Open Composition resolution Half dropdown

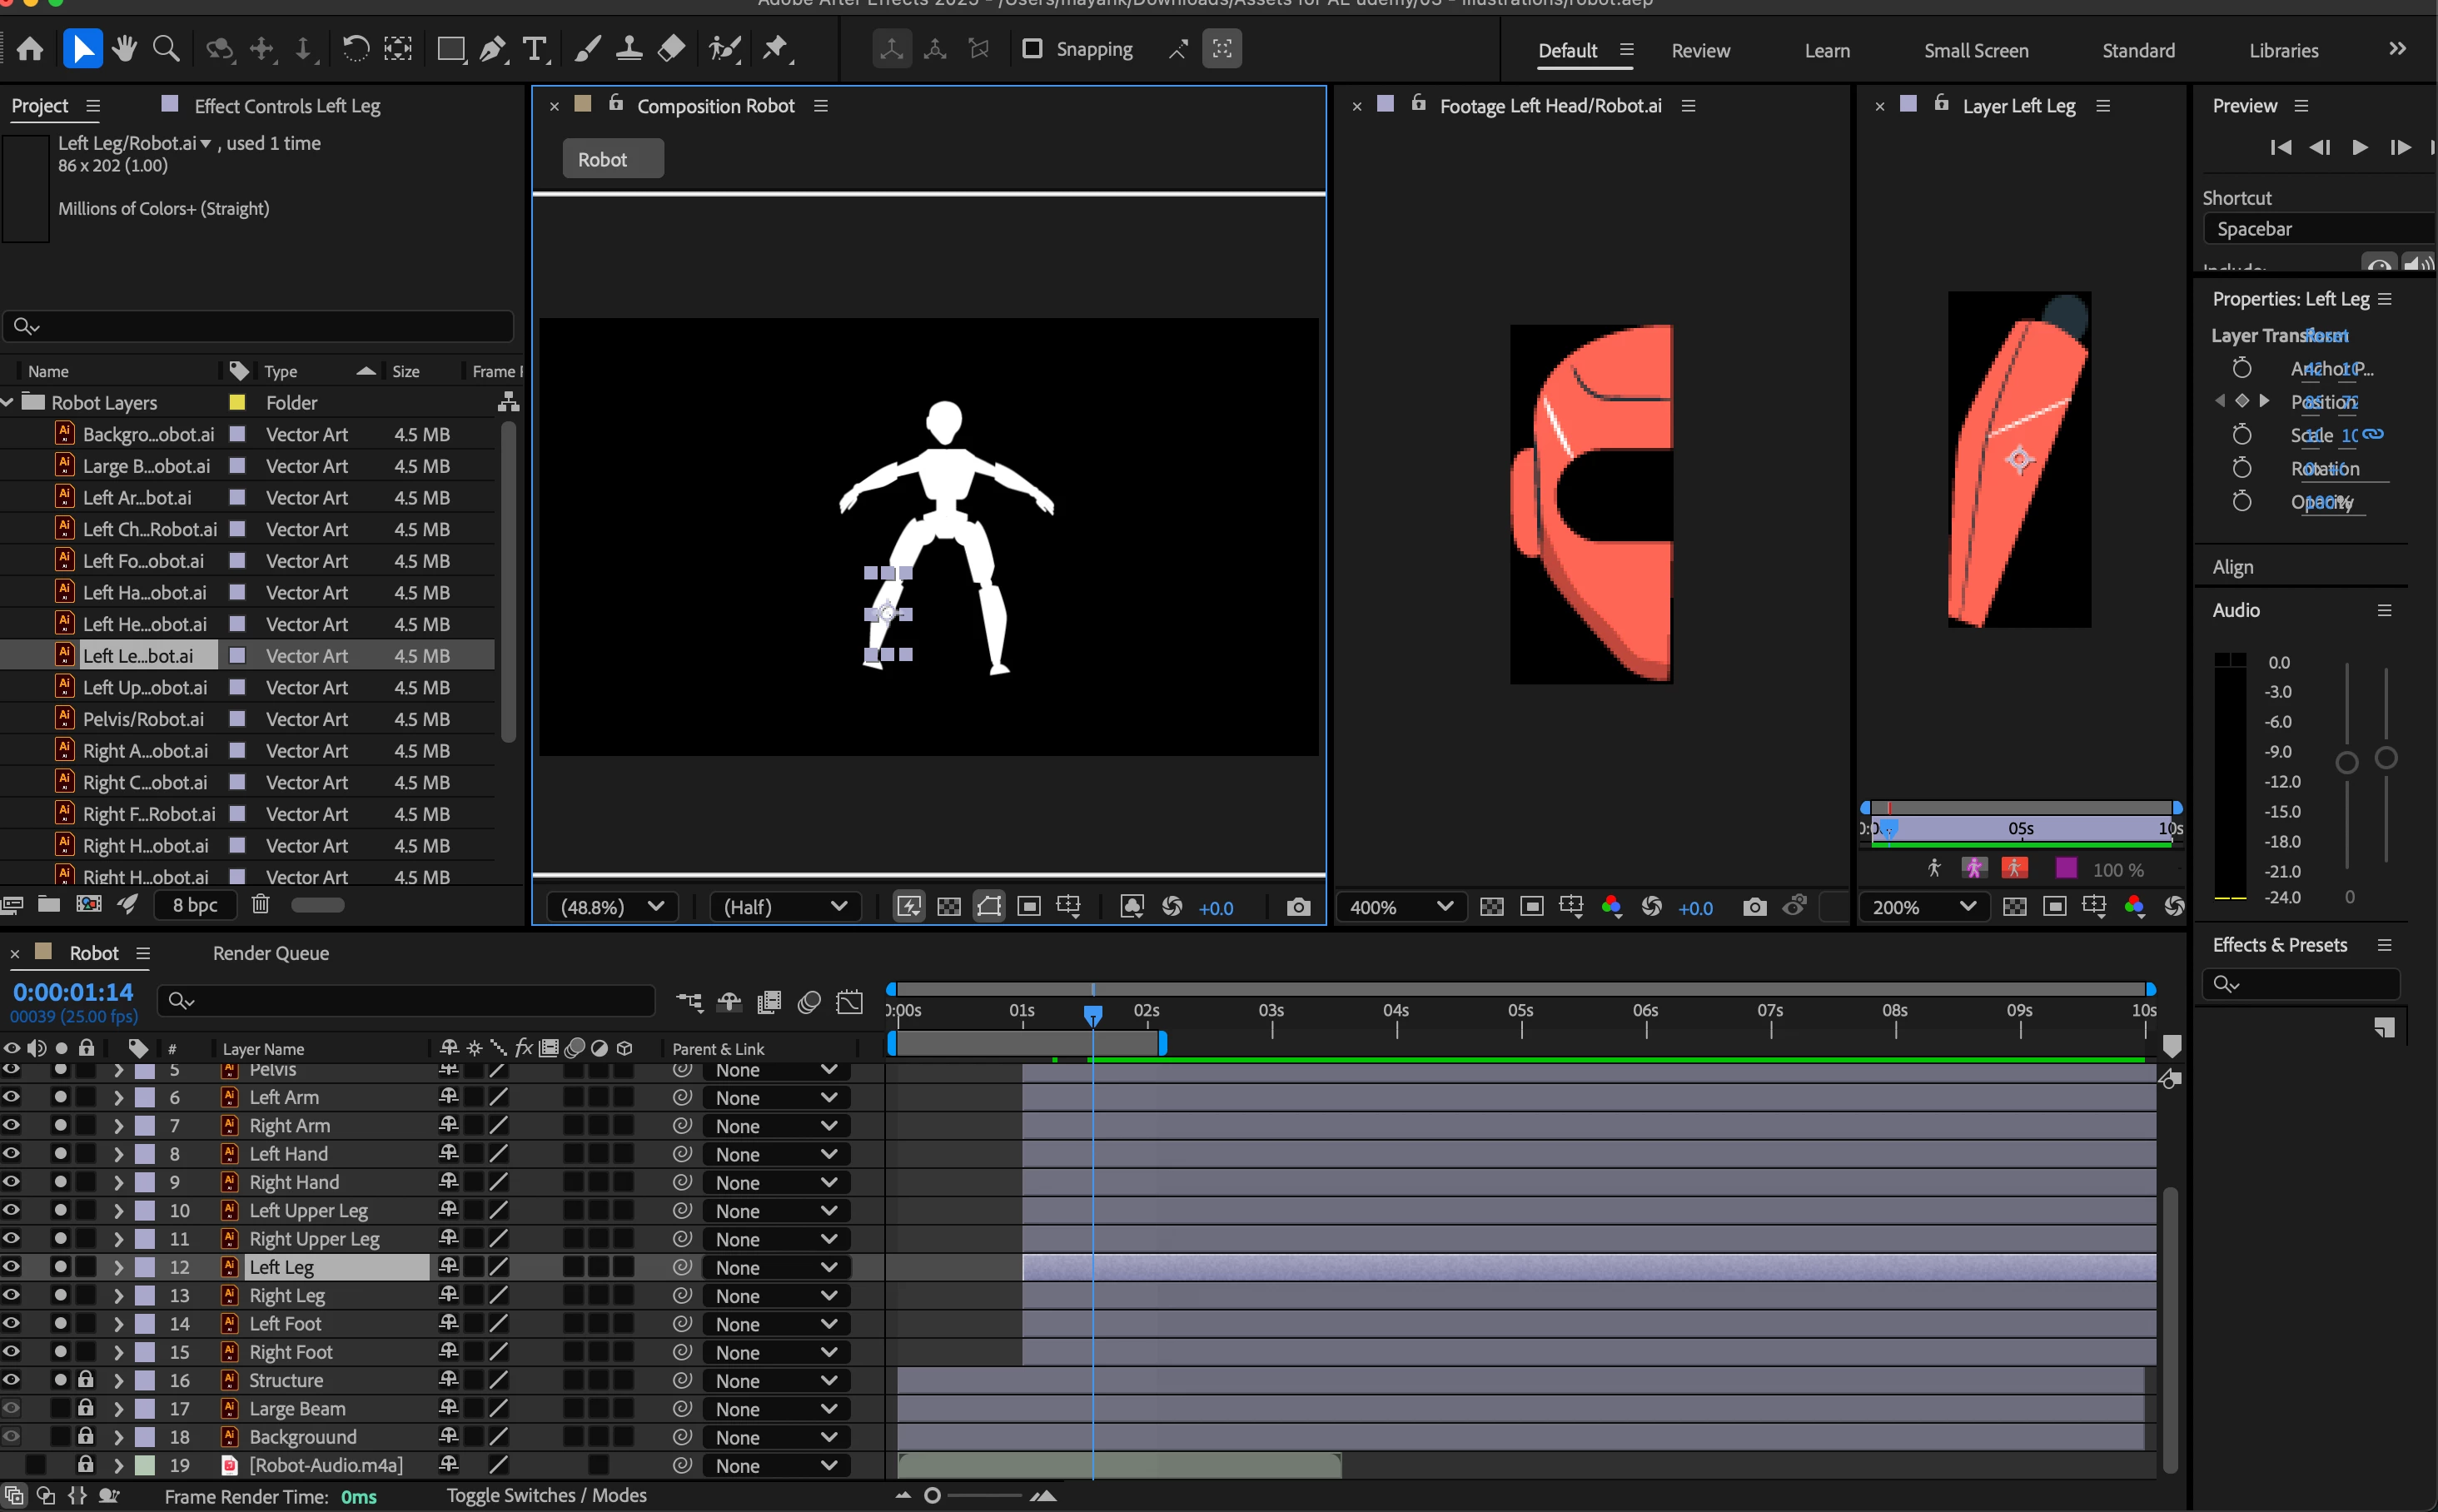(784, 907)
